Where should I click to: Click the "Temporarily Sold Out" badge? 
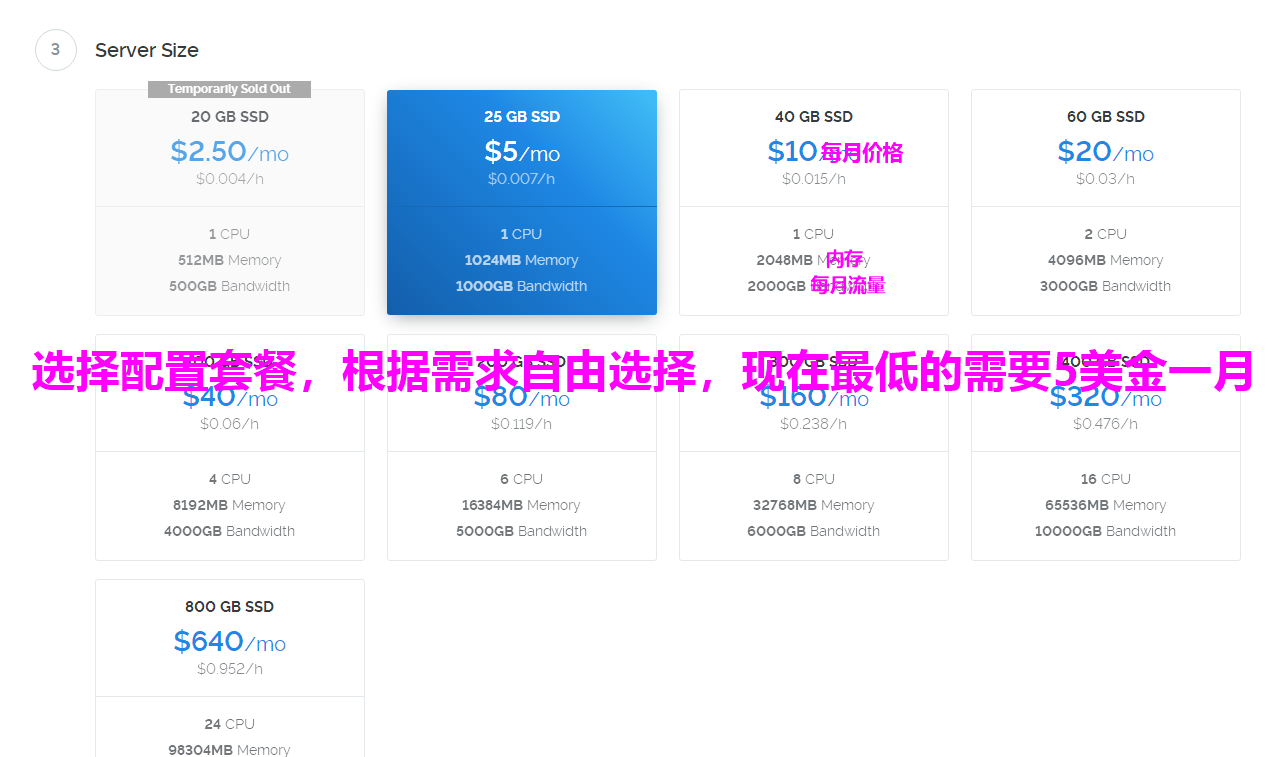tap(229, 89)
